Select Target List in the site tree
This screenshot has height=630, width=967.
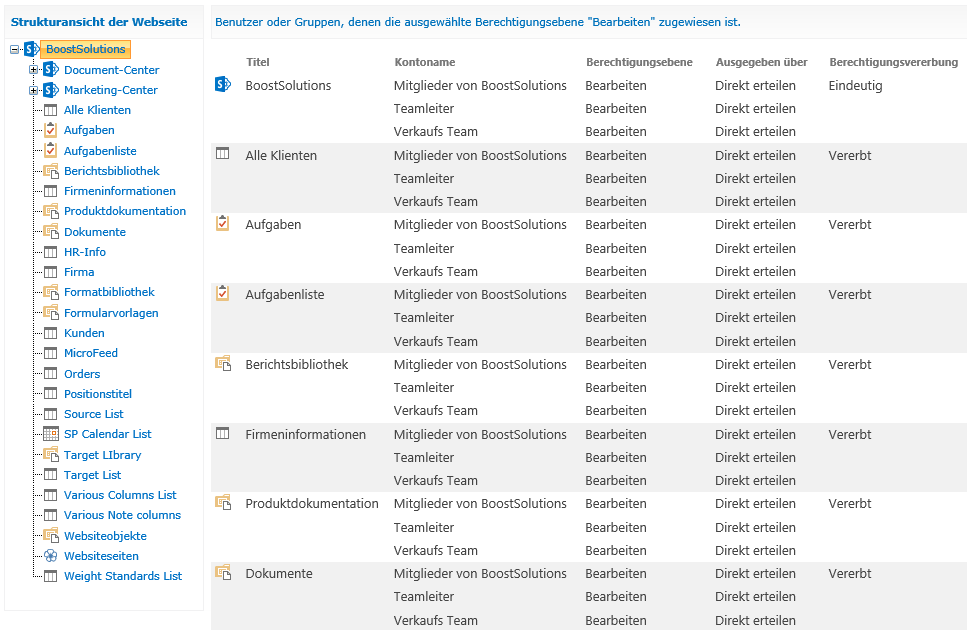pyautogui.click(x=93, y=475)
